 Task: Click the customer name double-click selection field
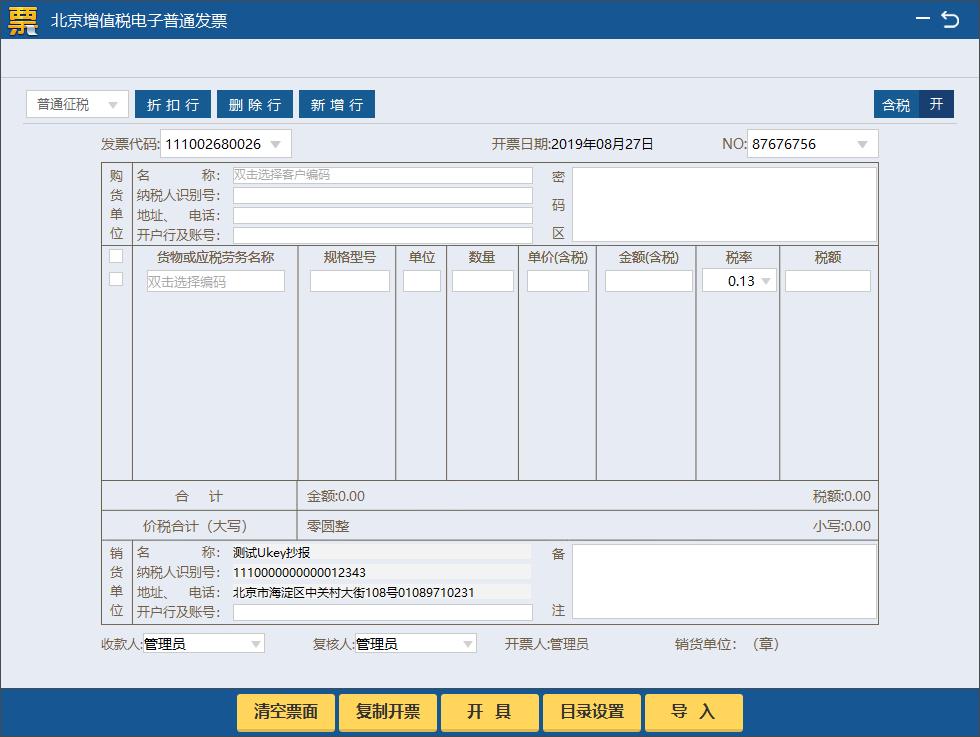click(x=382, y=175)
